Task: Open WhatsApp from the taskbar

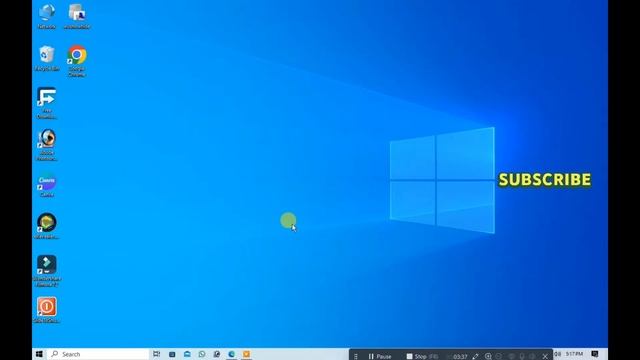Action: [202, 354]
